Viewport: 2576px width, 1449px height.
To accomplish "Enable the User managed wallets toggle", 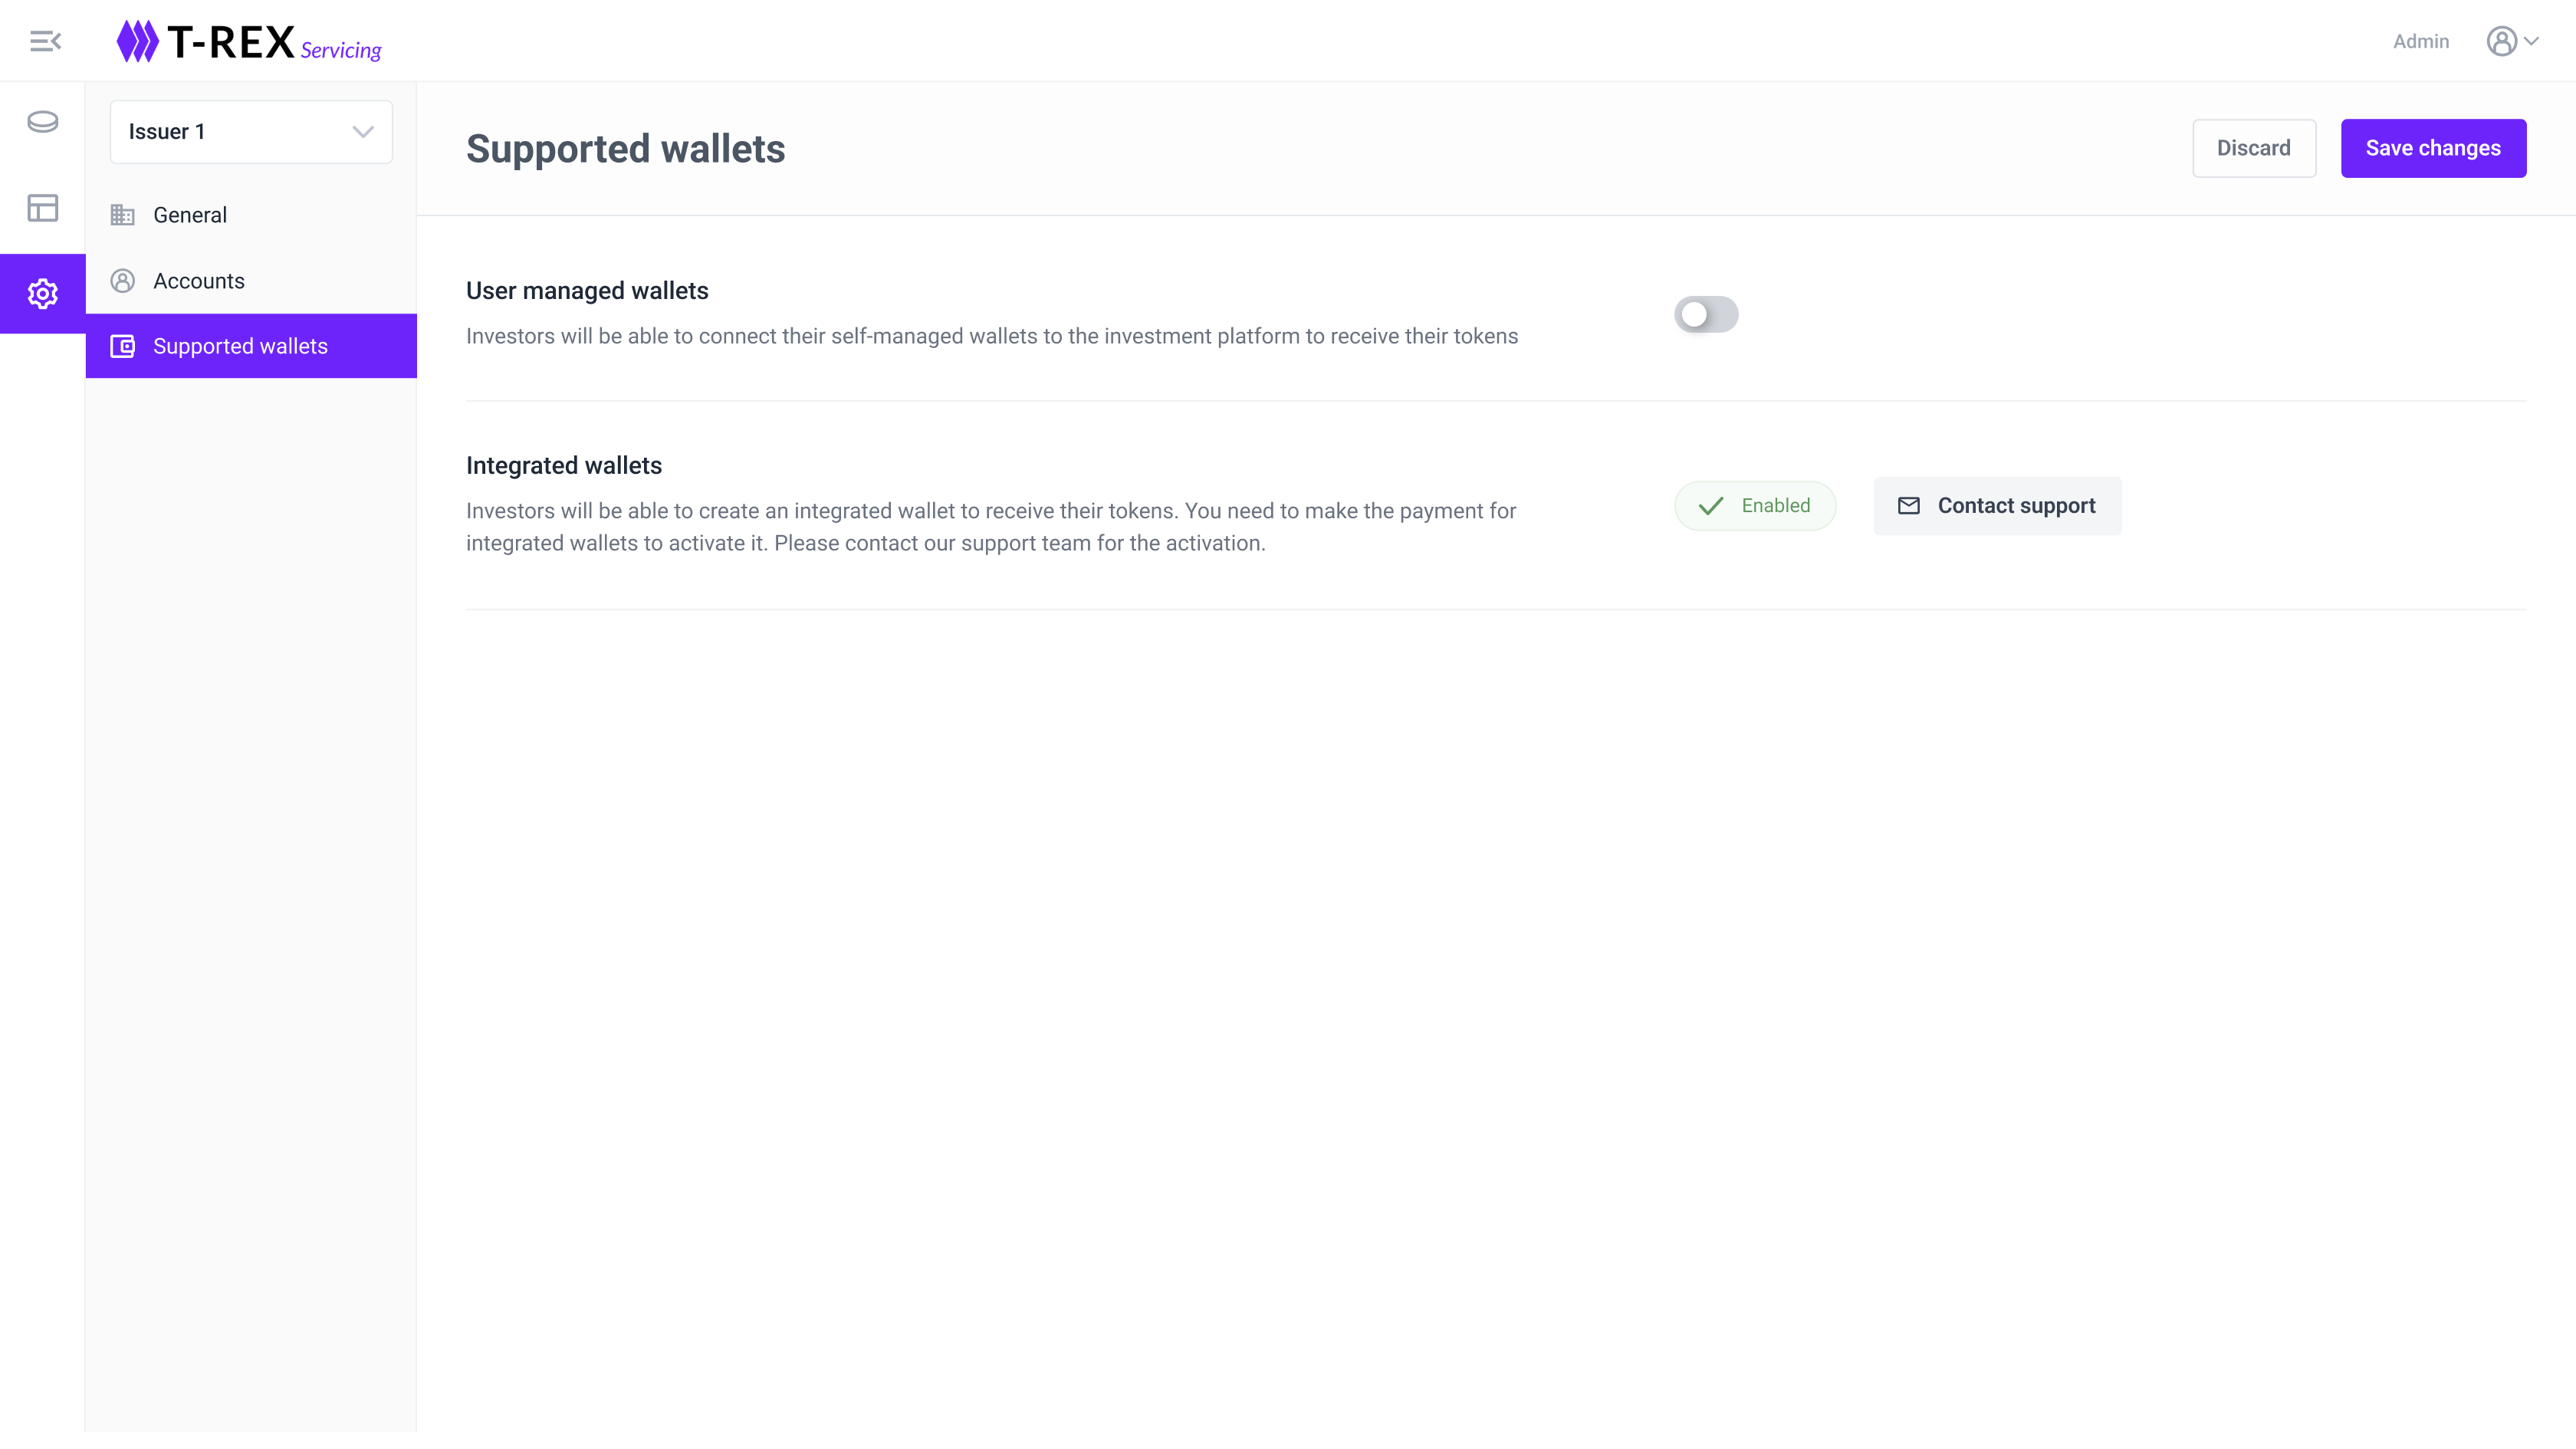I will click(x=1706, y=315).
